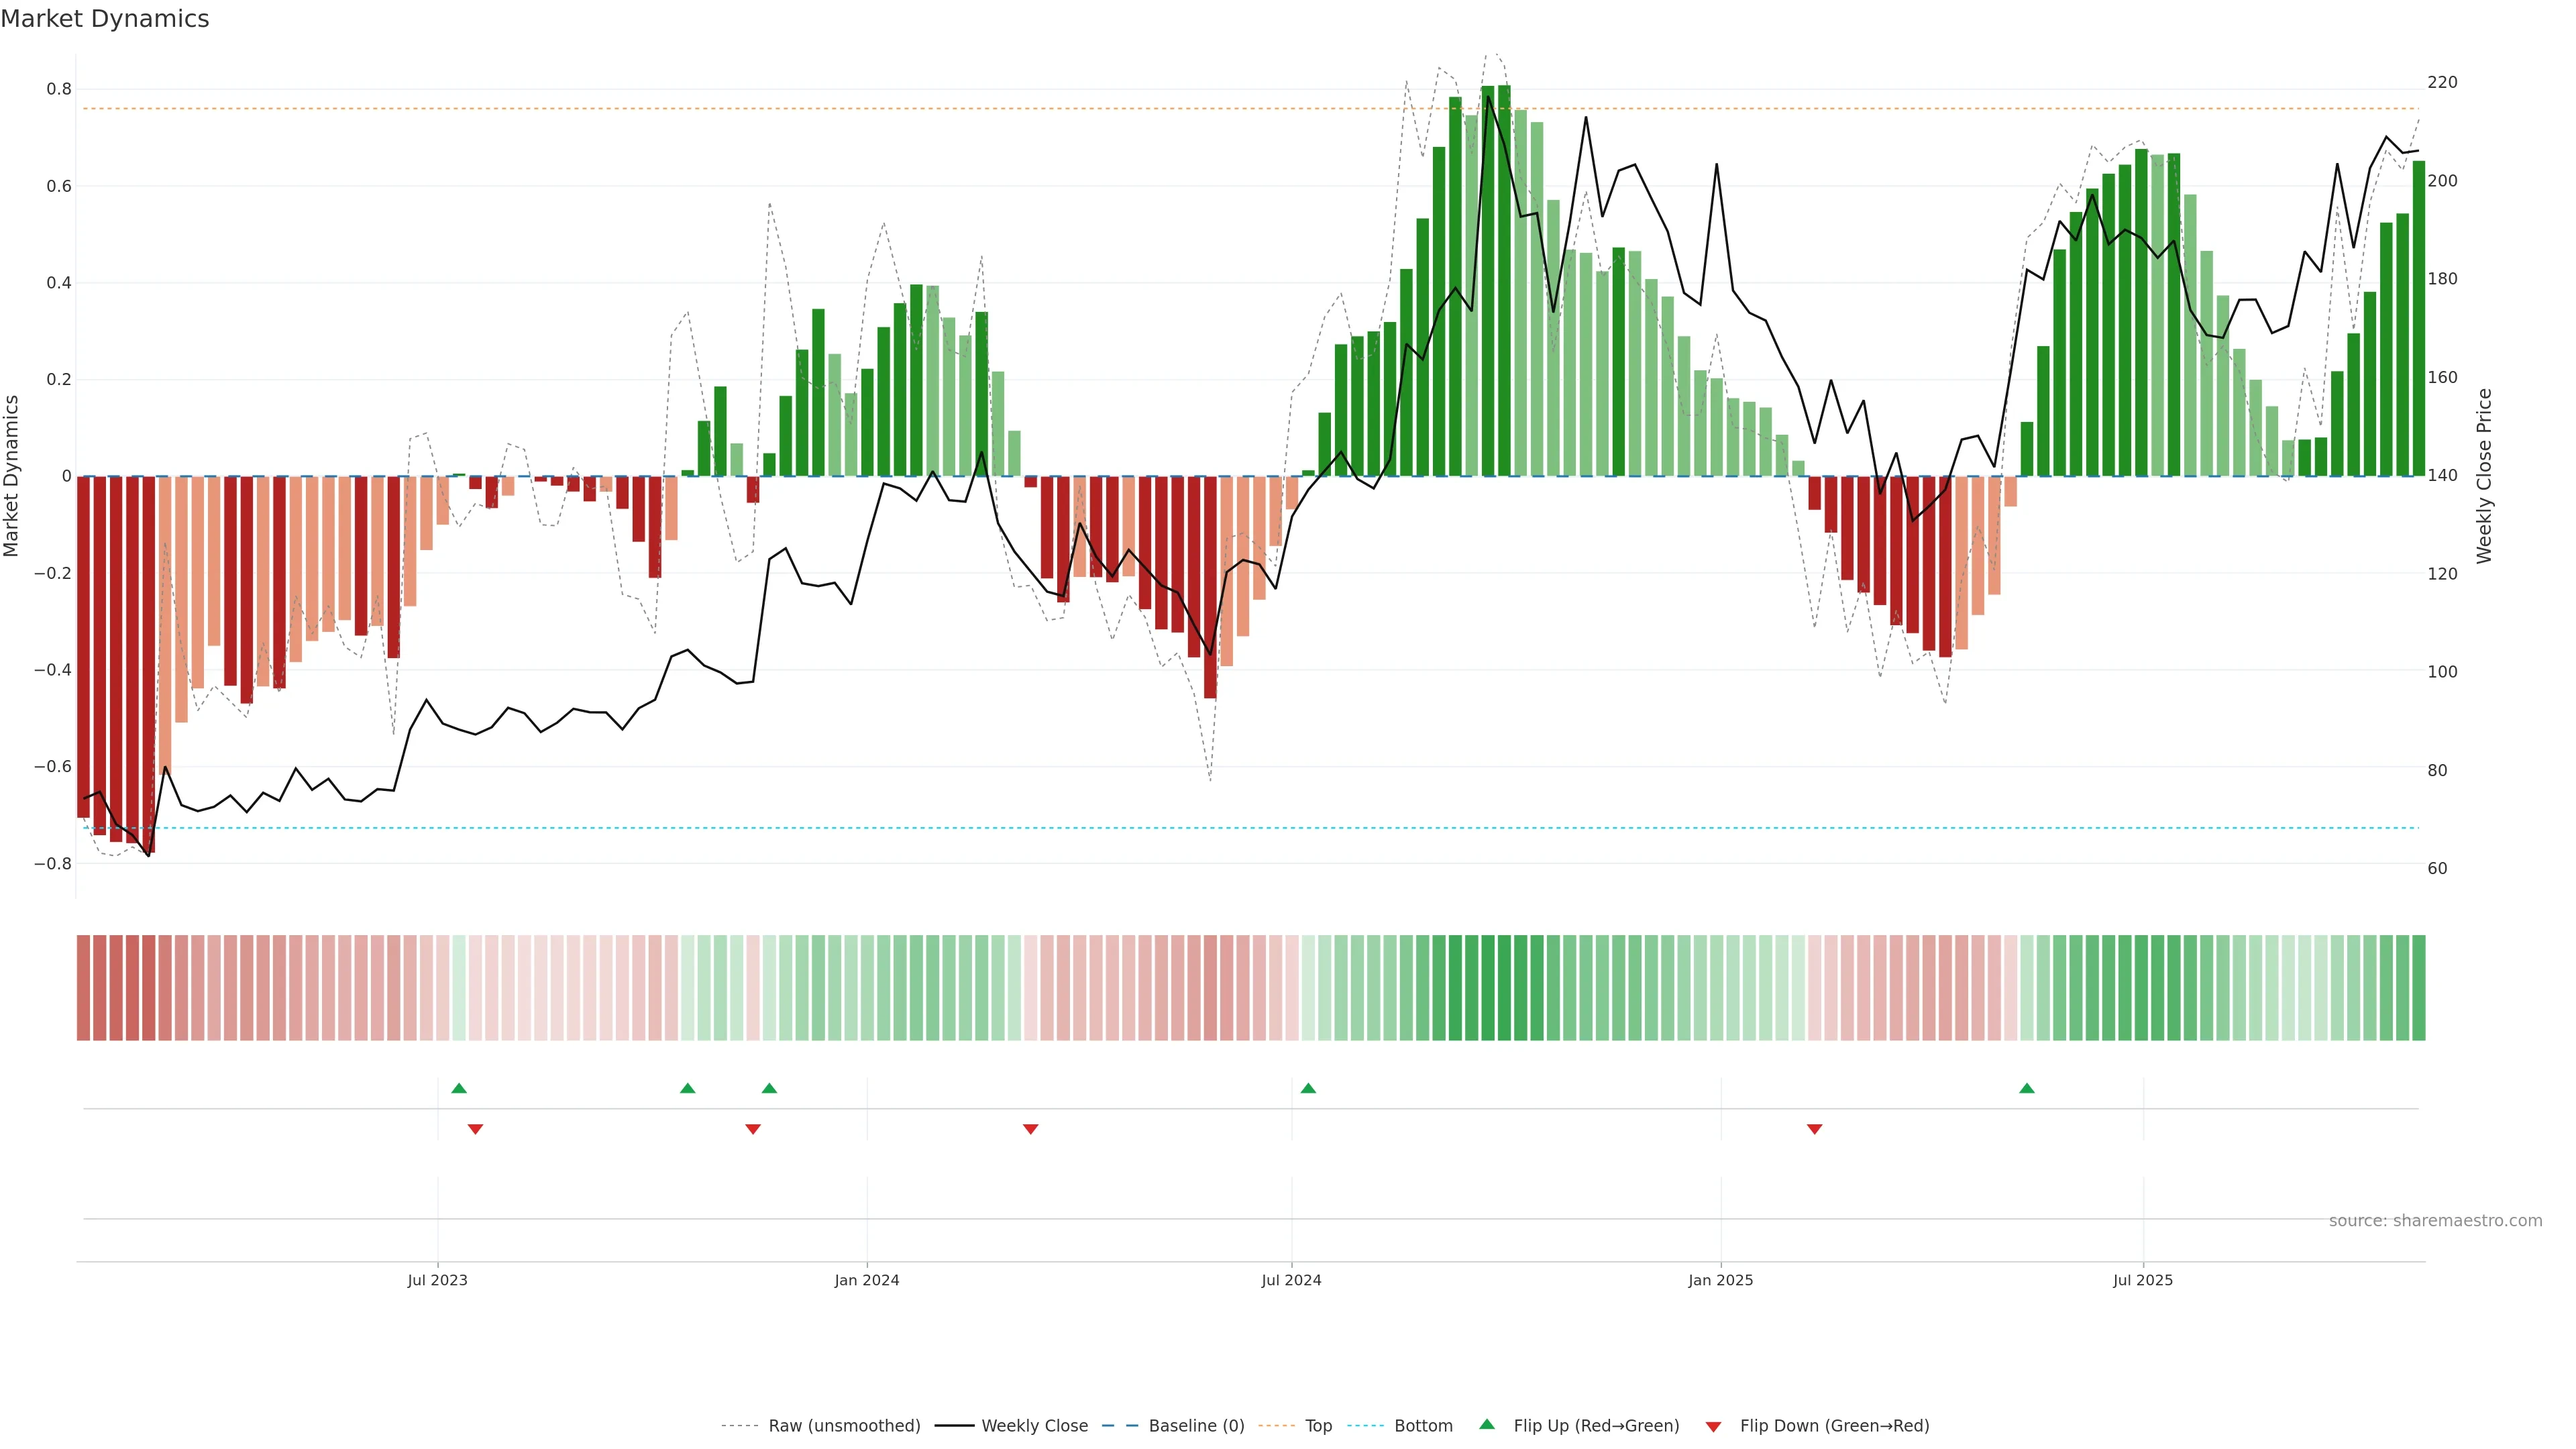This screenshot has height=1449, width=2576.
Task: Click the Market Dynamics chart title
Action: pos(105,19)
